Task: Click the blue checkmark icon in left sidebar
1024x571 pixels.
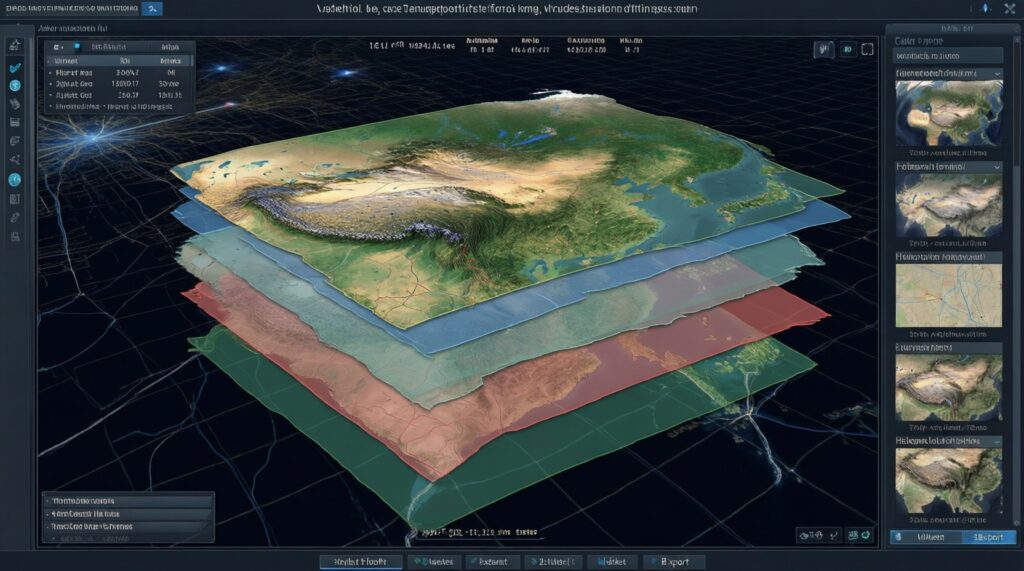Action: point(14,68)
